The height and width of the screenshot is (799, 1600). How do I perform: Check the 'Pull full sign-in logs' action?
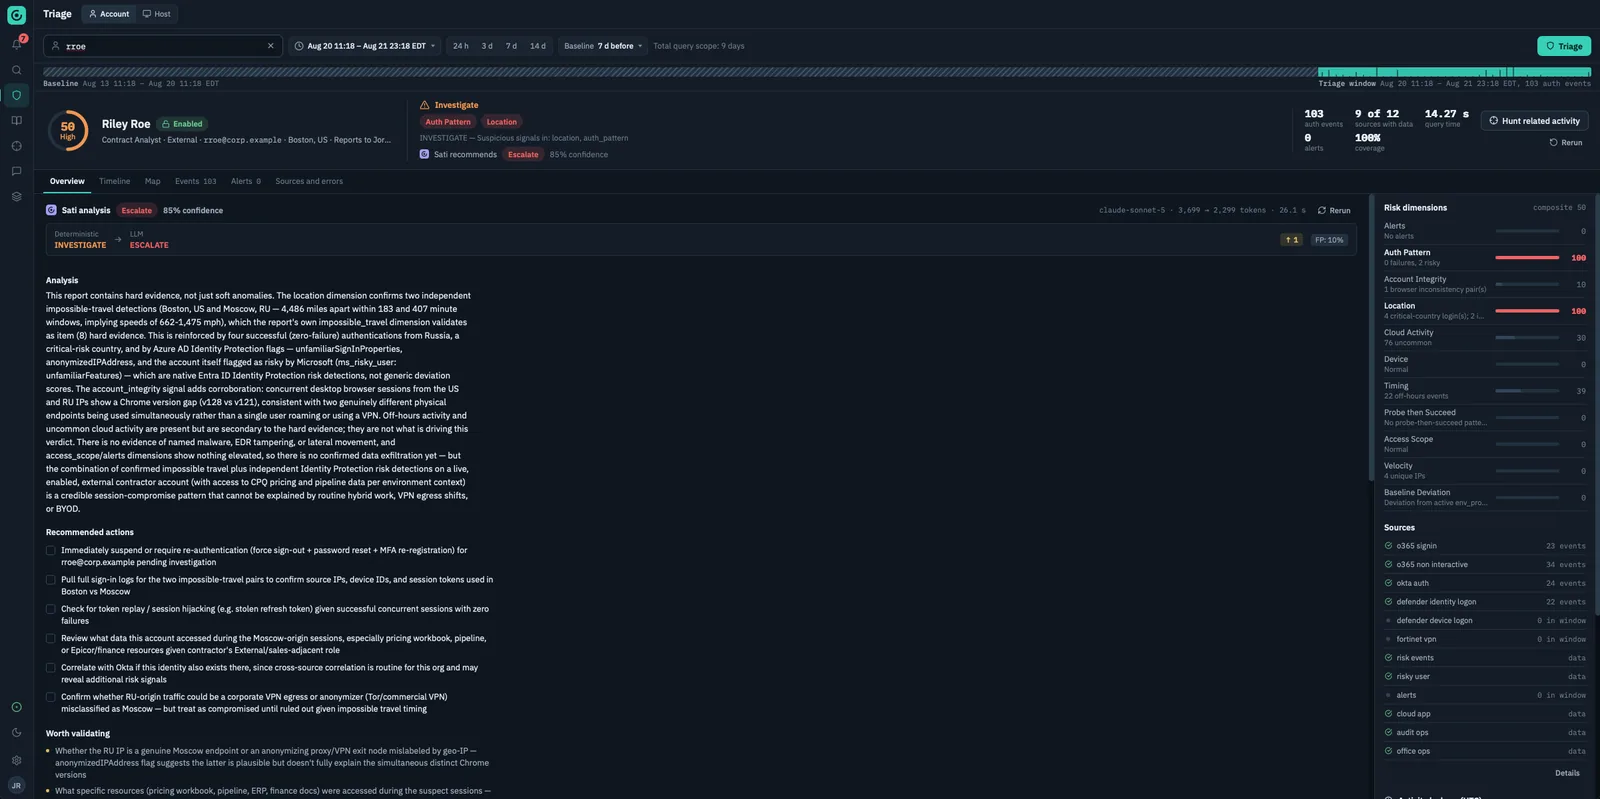(x=51, y=580)
